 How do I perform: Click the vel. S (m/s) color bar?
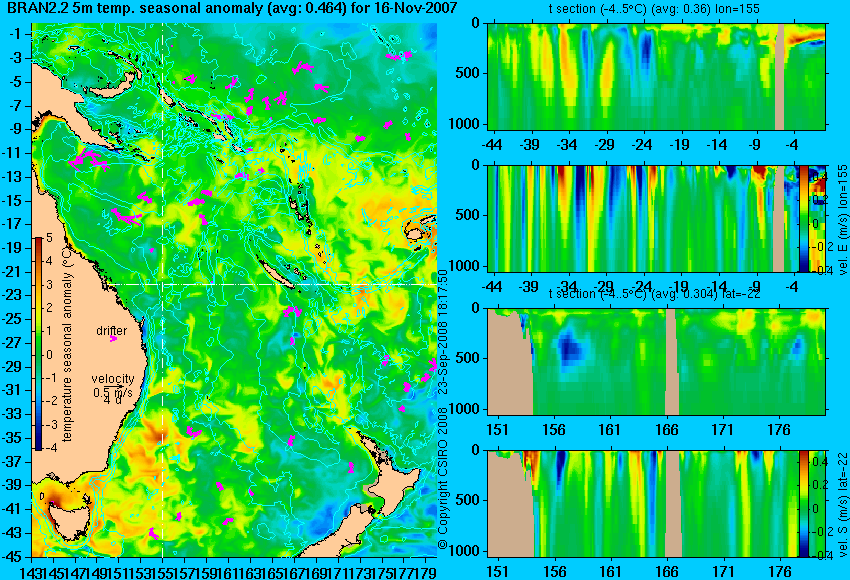[x=804, y=504]
